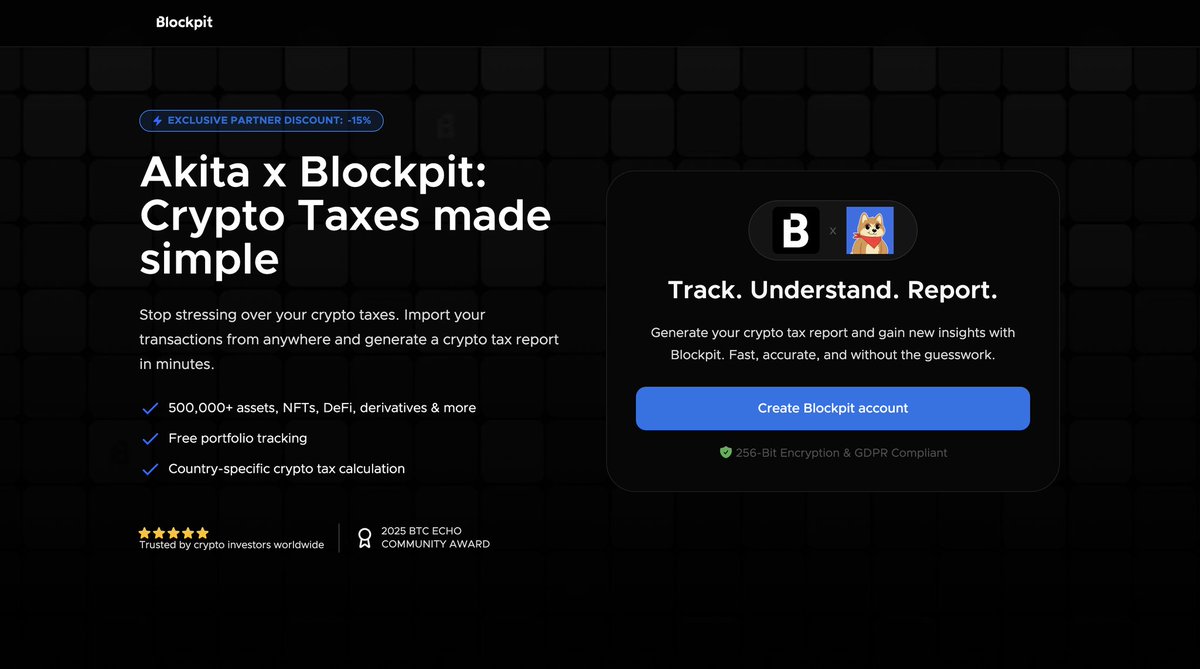The height and width of the screenshot is (669, 1200).
Task: Click checkmark beside Country-specific crypto tax calculation
Action: tap(150, 469)
